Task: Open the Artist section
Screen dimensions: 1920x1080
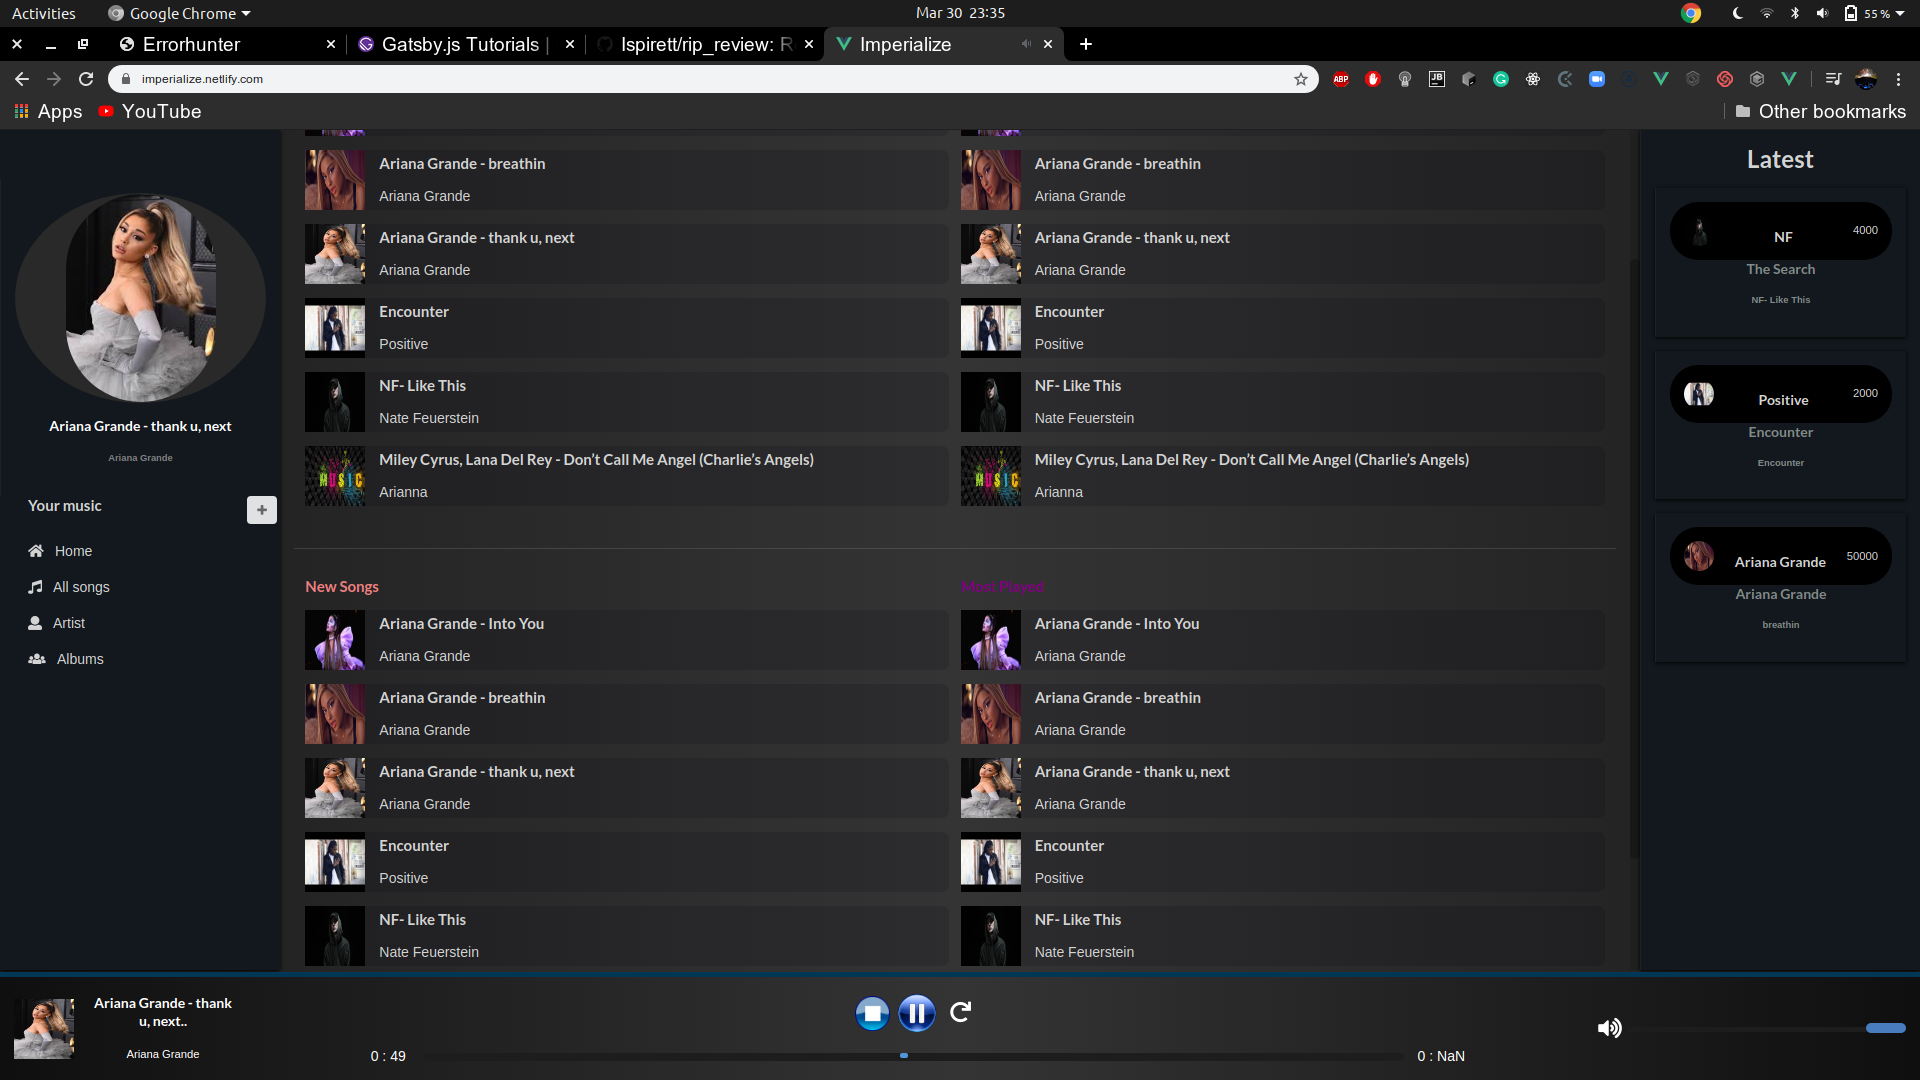Action: point(68,623)
